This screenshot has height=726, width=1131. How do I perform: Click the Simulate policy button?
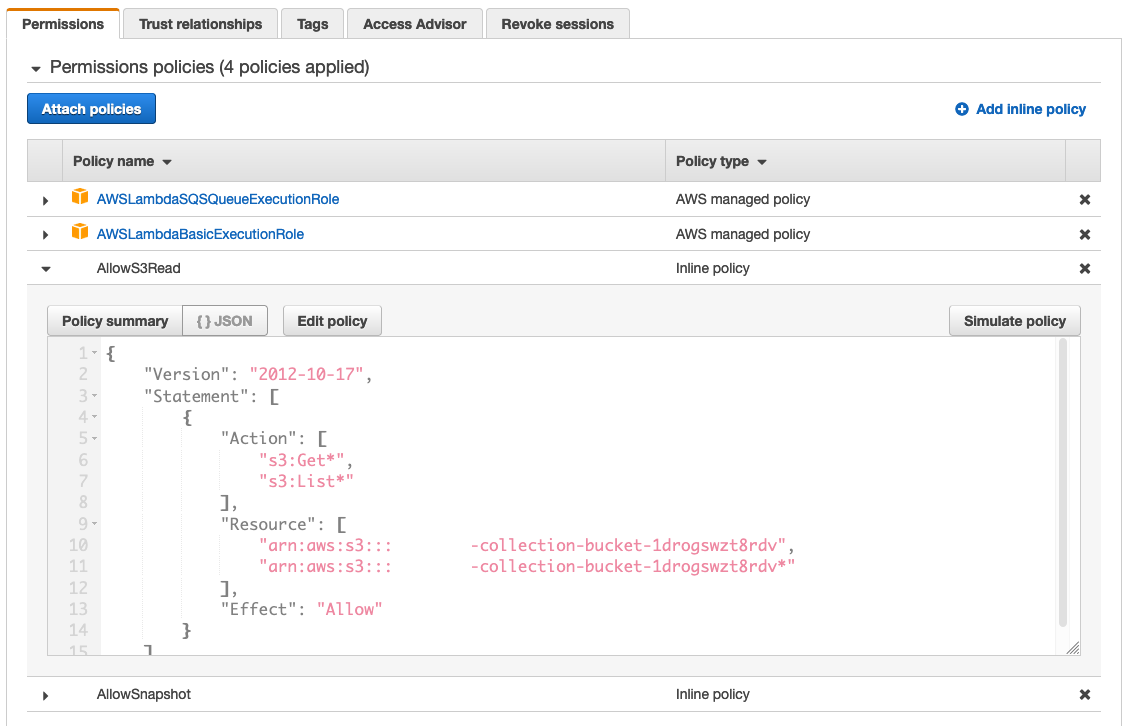[1014, 321]
